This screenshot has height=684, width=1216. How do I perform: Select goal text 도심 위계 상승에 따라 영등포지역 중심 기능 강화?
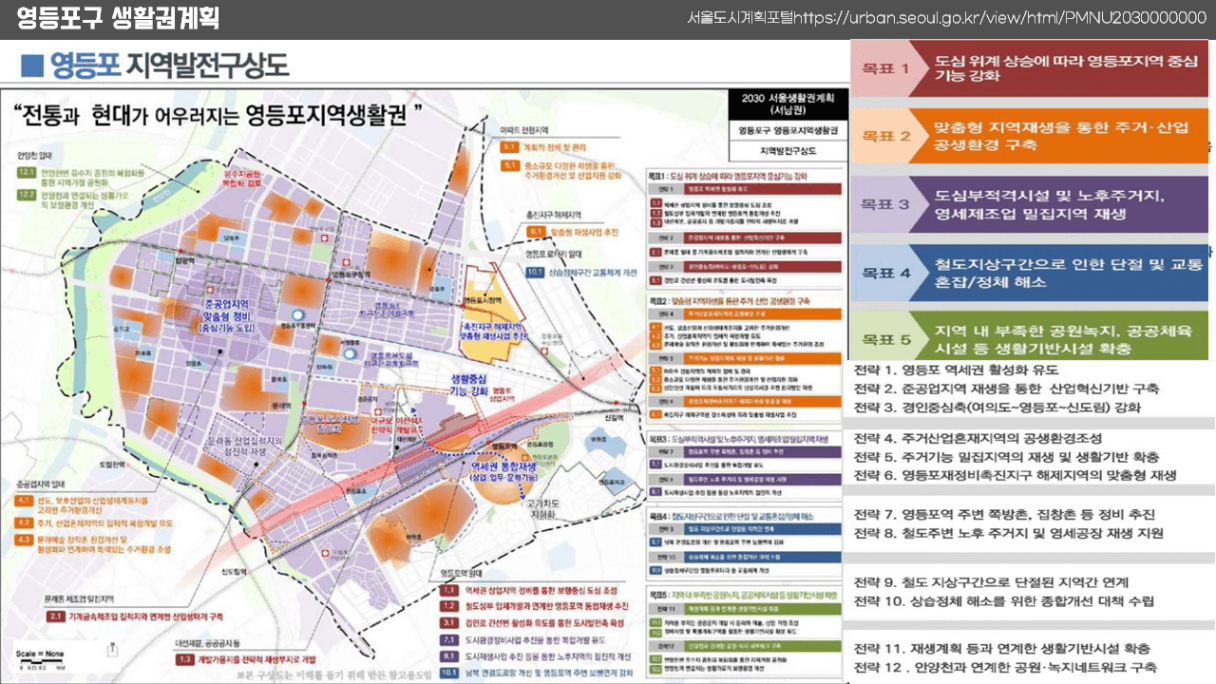pyautogui.click(x=1066, y=68)
